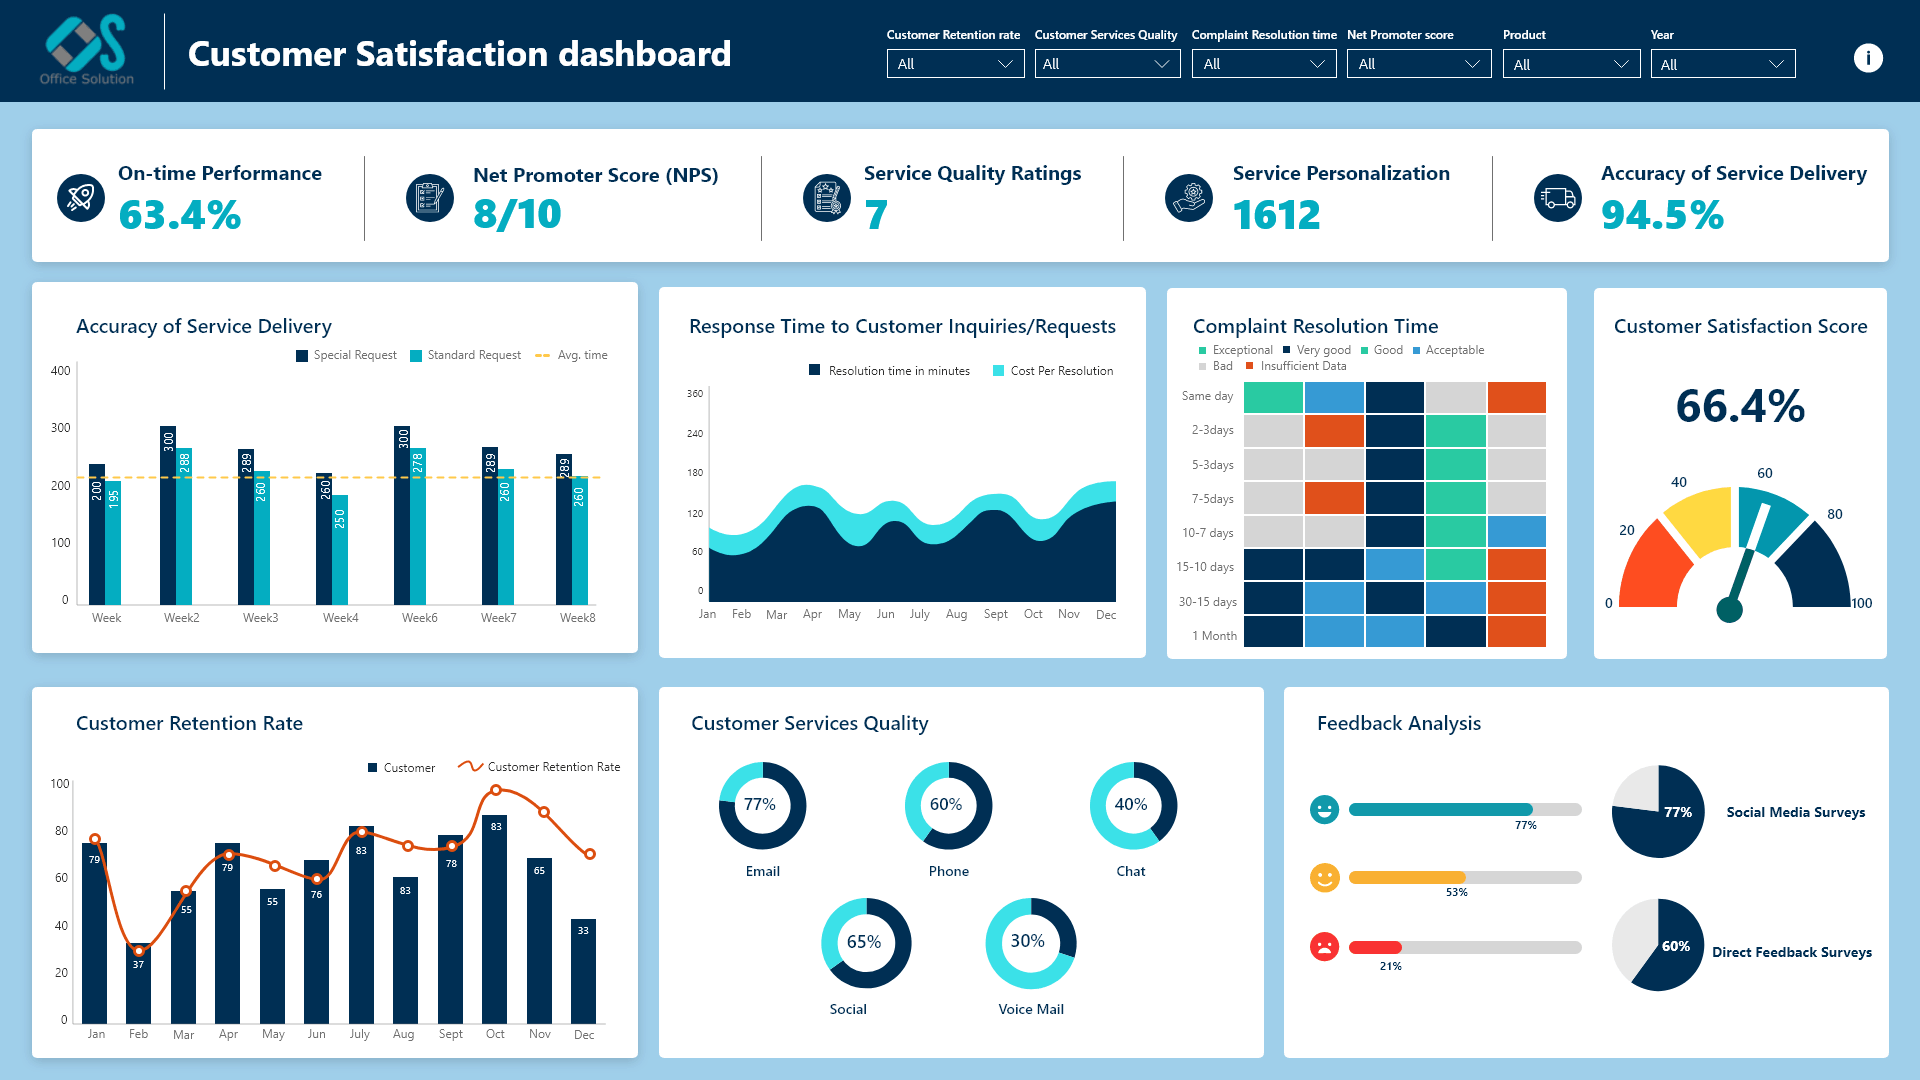Select the Email quality donut chart
The width and height of the screenshot is (1920, 1080).
tap(762, 806)
